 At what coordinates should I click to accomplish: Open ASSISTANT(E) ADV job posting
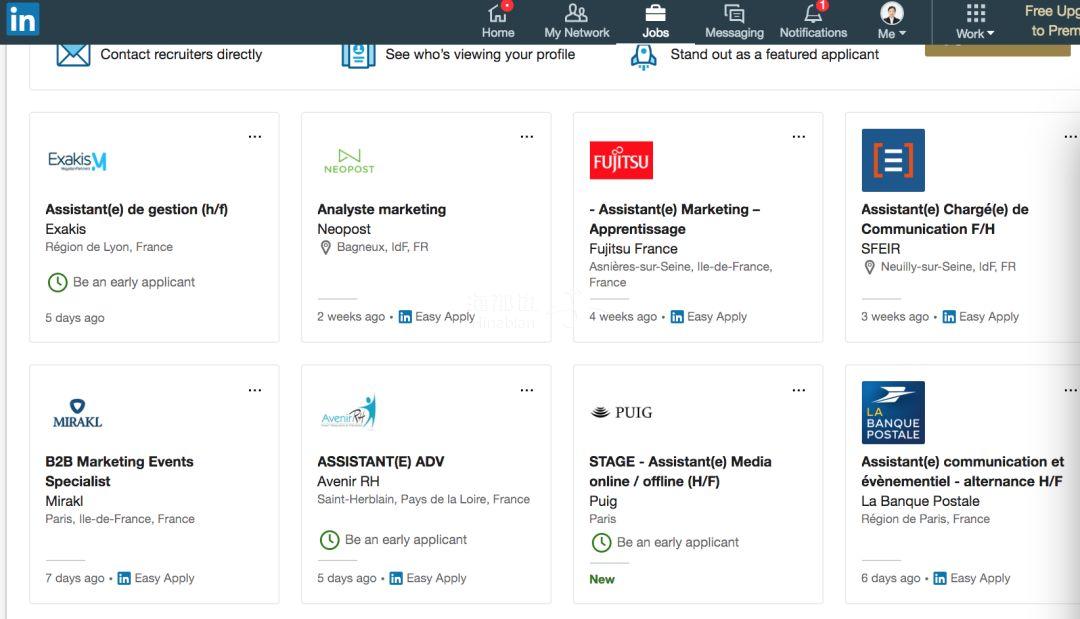coord(380,461)
